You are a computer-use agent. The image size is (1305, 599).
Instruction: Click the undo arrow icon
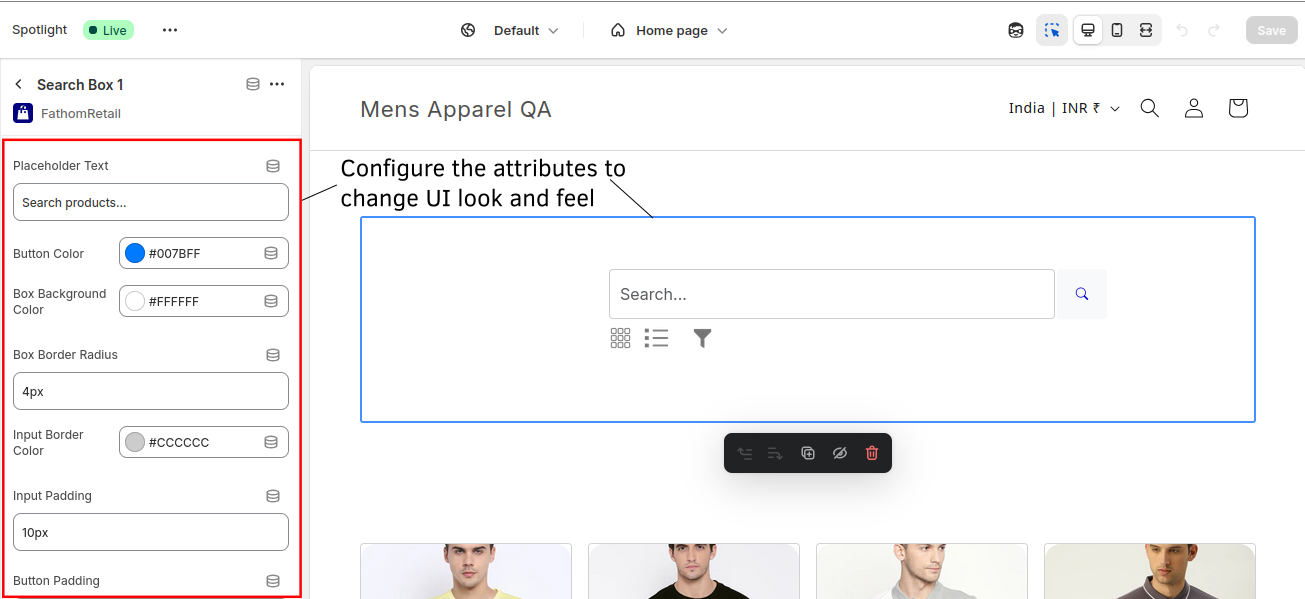point(1183,30)
